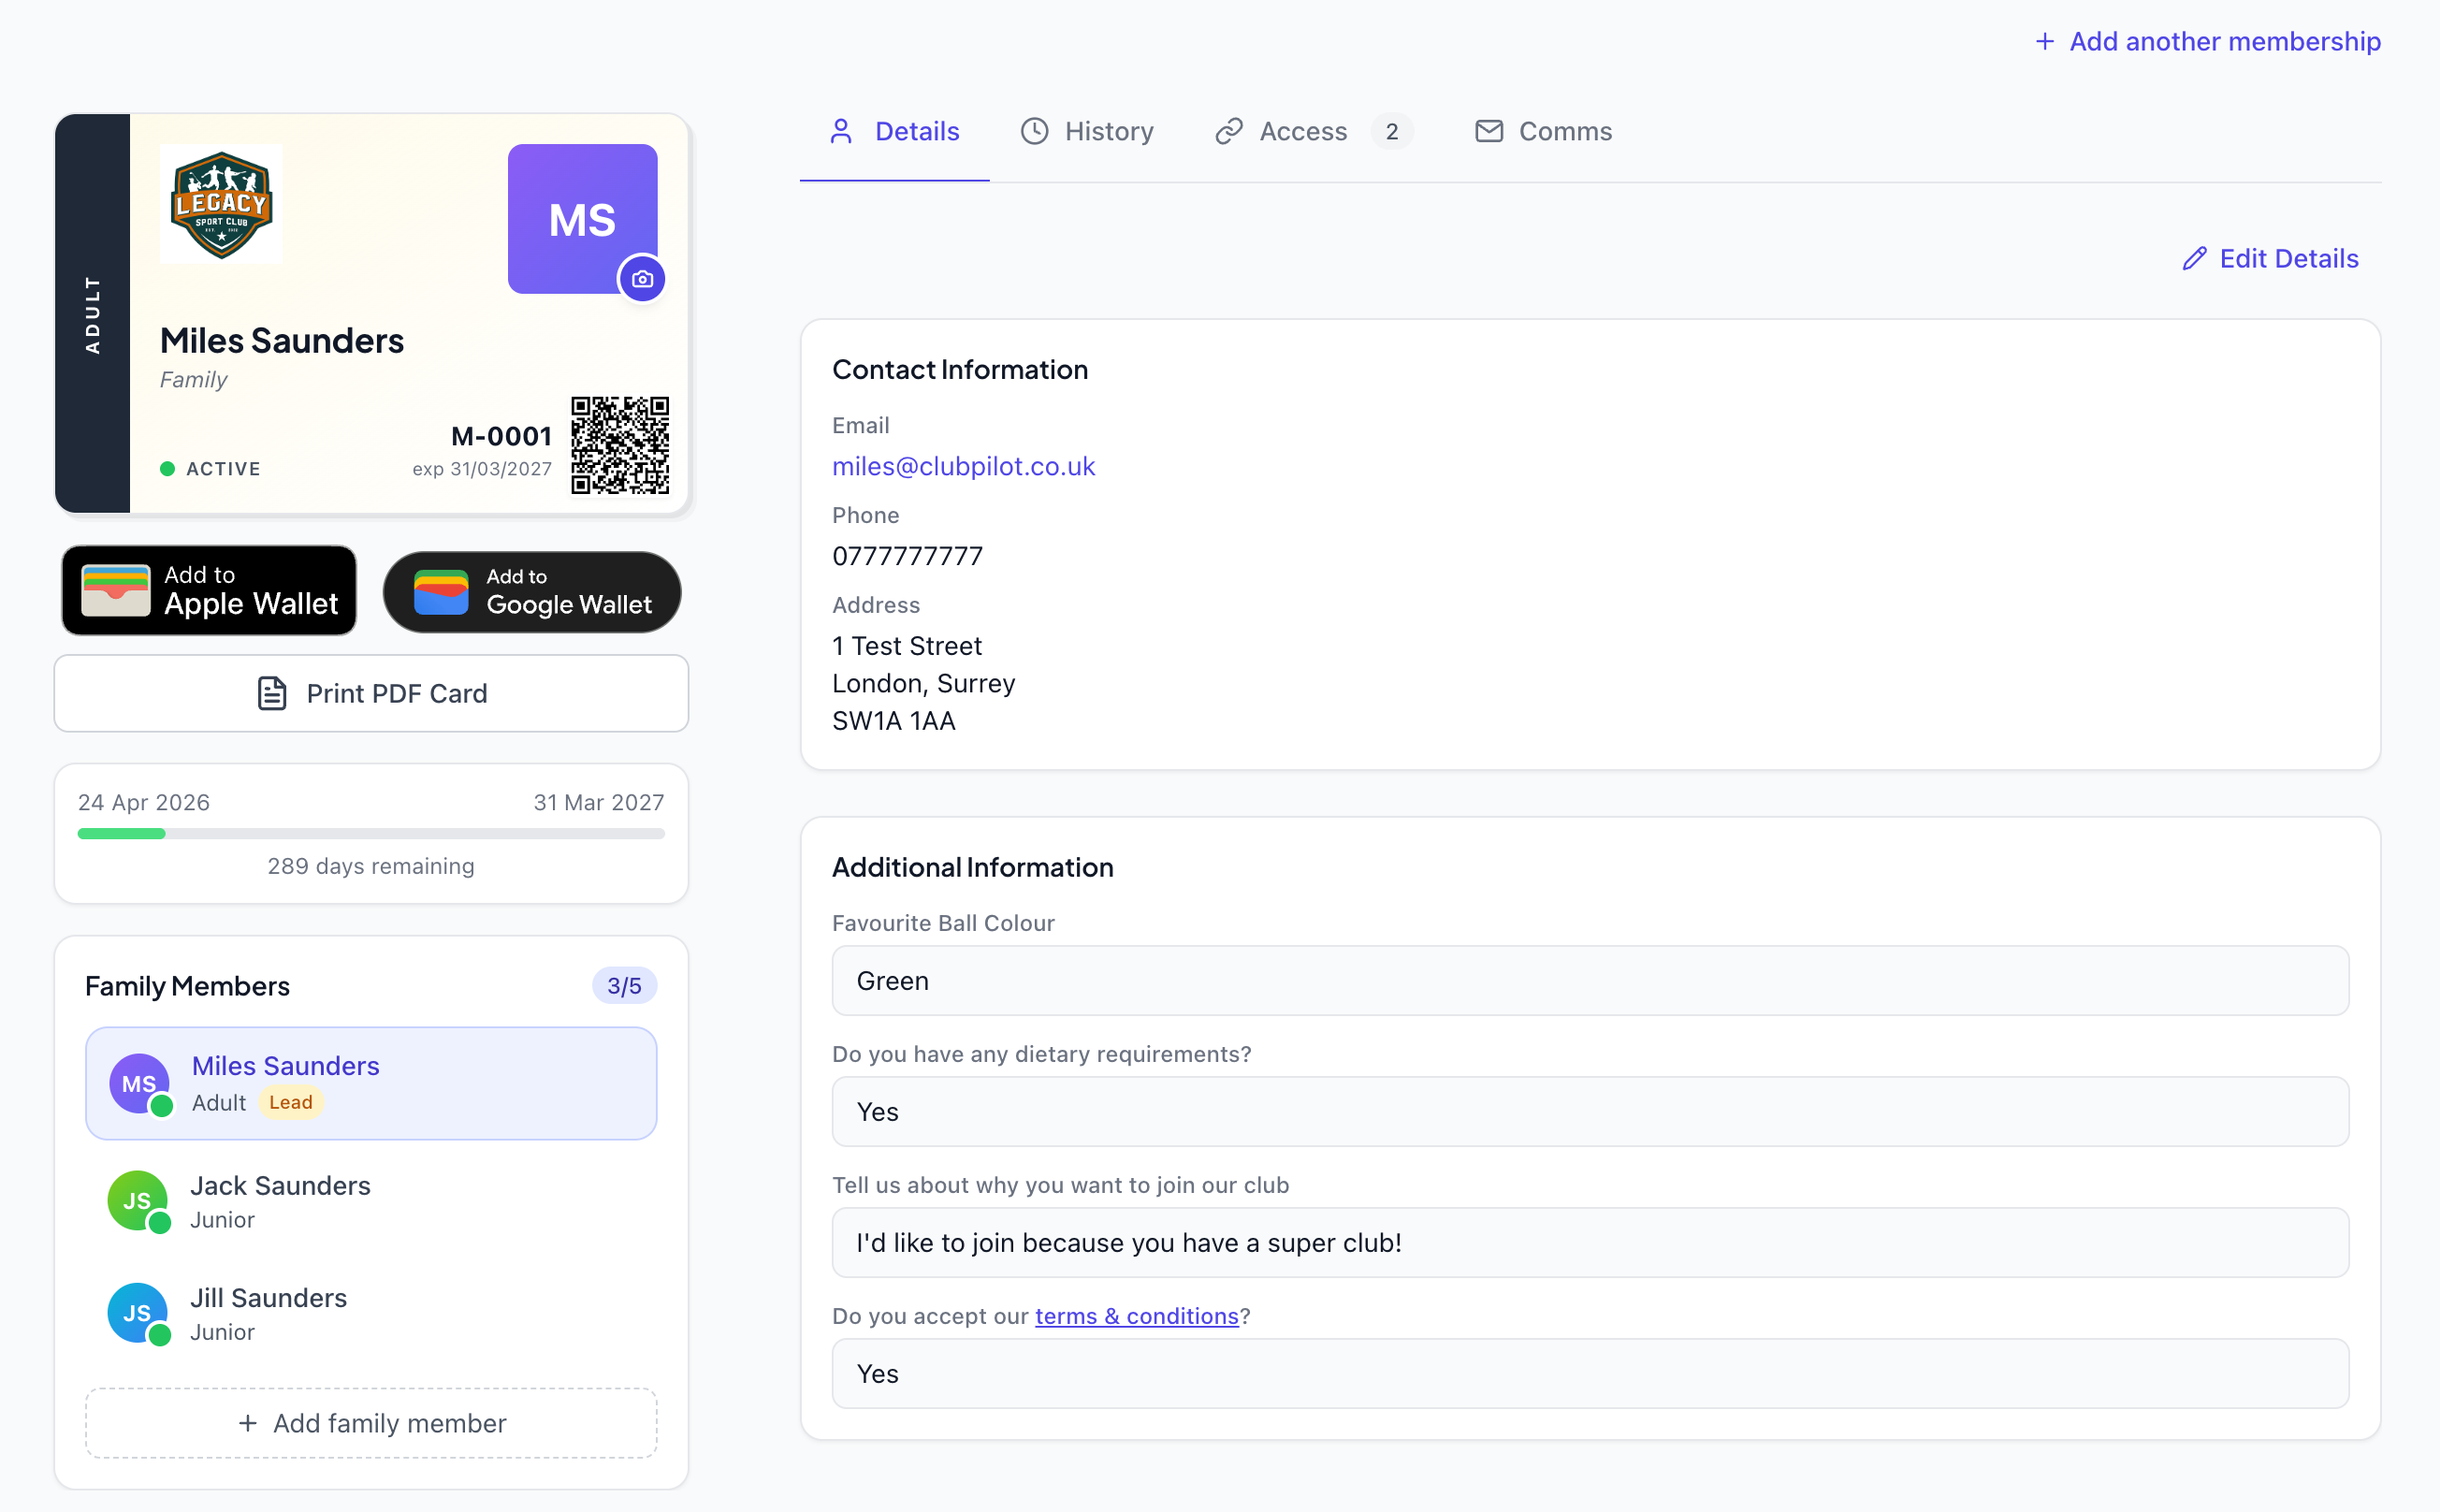Click the Additional Information heading
The height and width of the screenshot is (1512, 2440).
coord(972,867)
